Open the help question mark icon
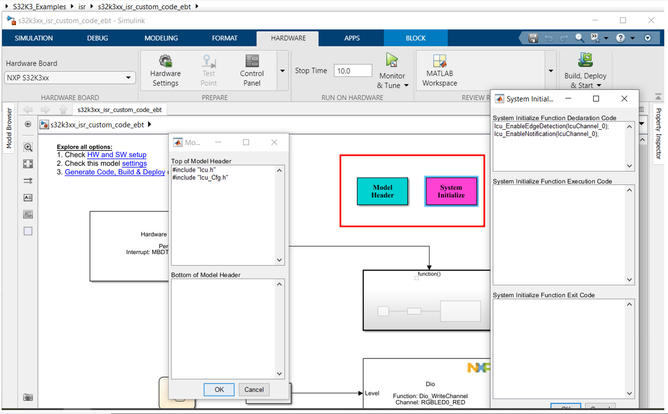The image size is (668, 414). (620, 38)
